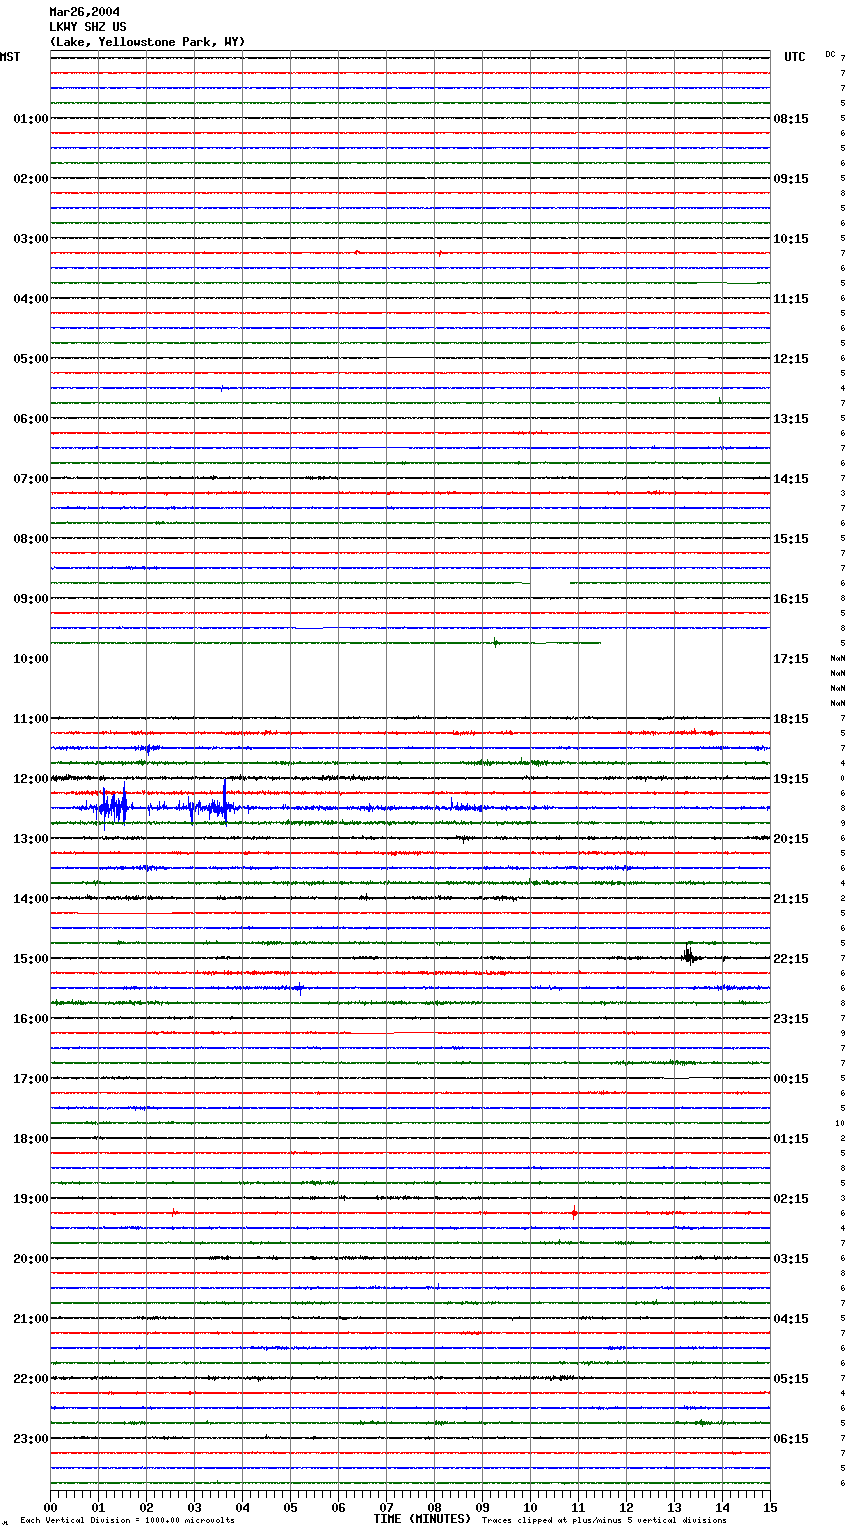
Task: Click the minute 00 axis tick label
Action: 50,1507
